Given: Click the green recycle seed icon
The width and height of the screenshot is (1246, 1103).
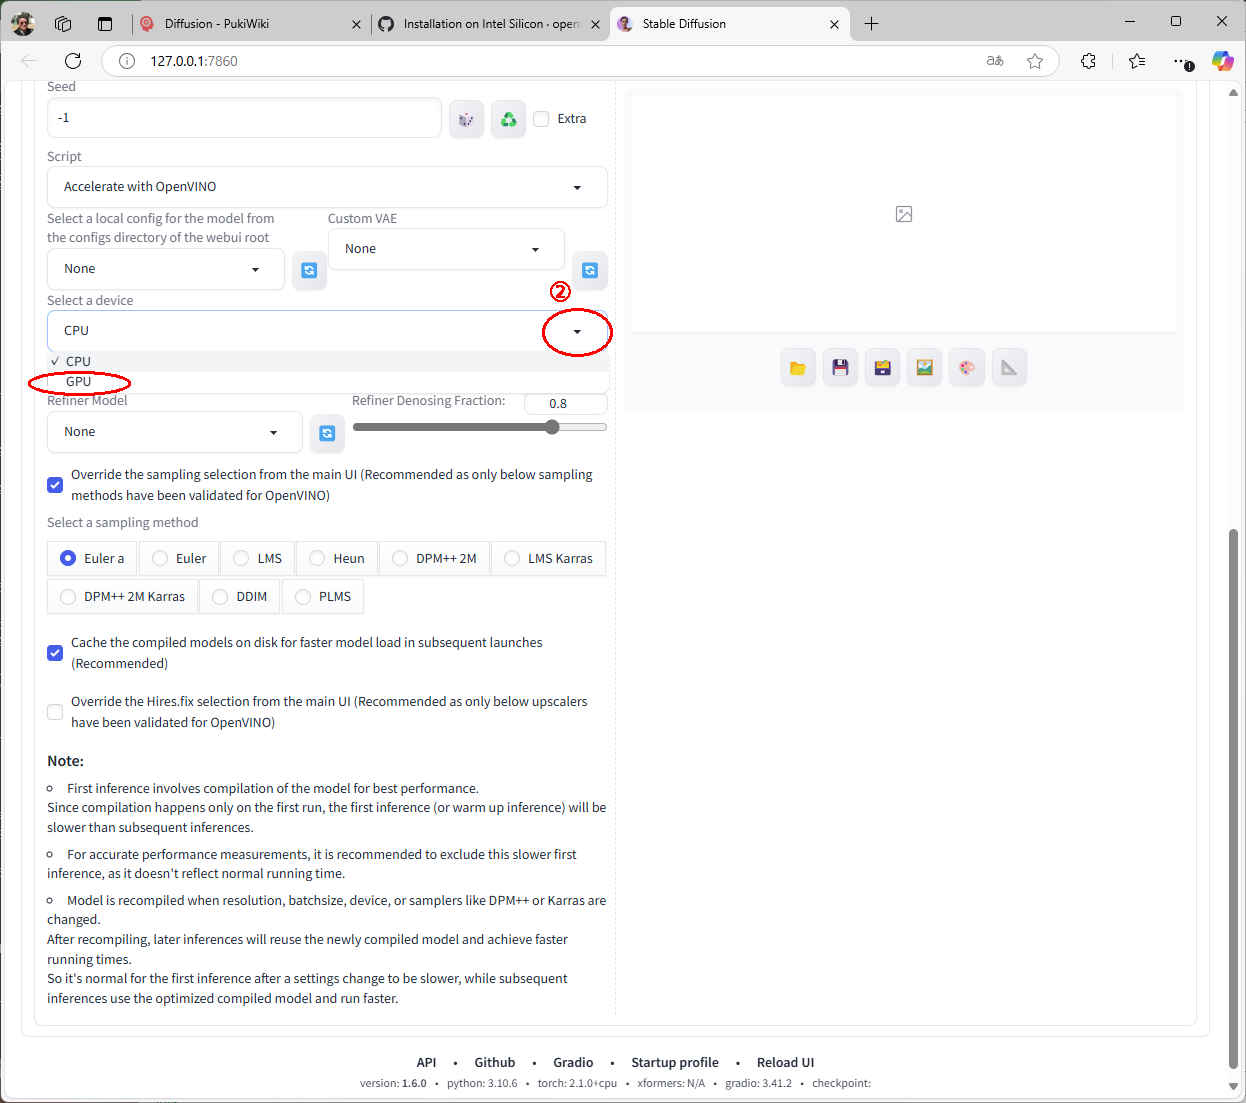Looking at the screenshot, I should (x=508, y=119).
